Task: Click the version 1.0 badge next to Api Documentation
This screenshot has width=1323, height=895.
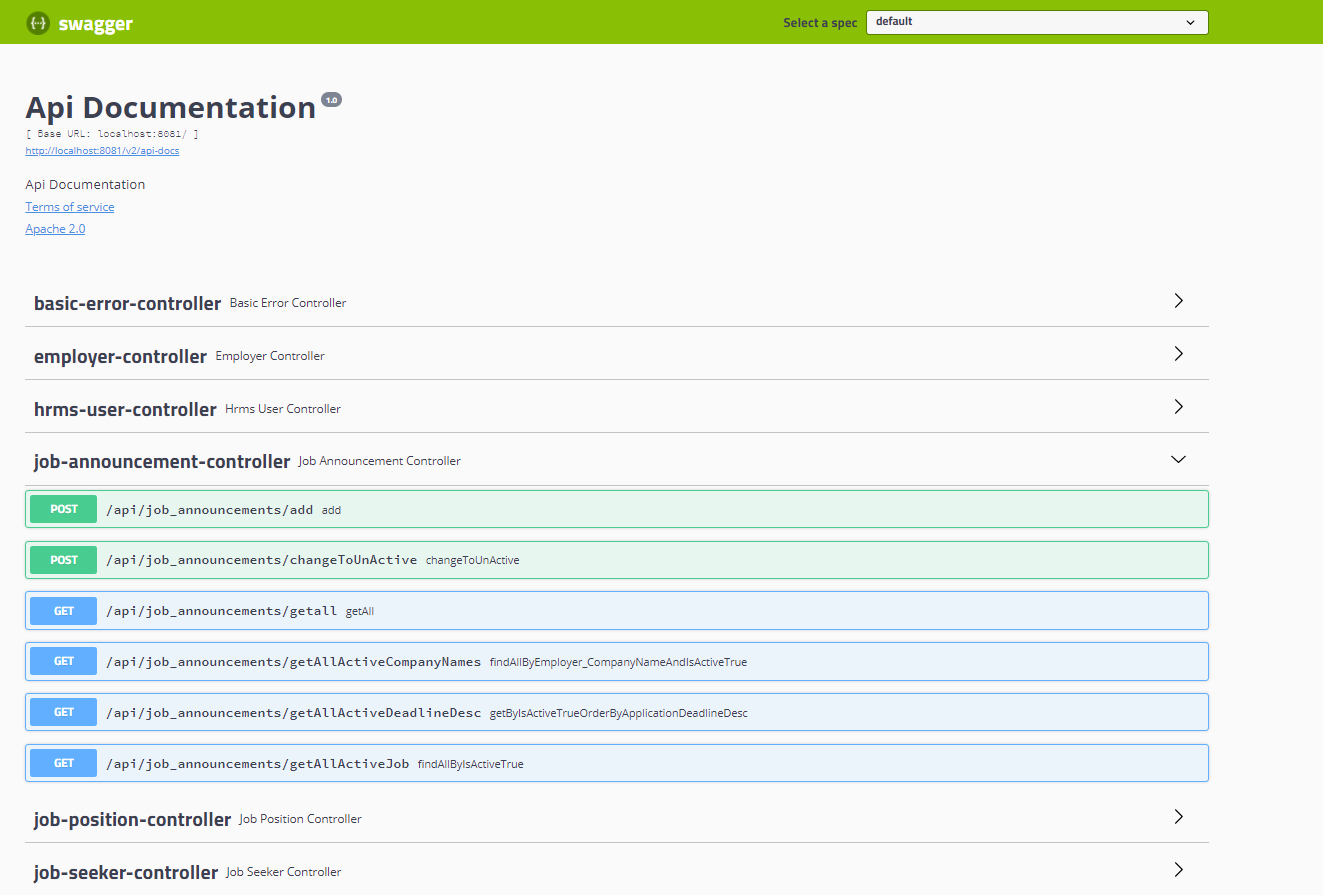Action: pyautogui.click(x=331, y=99)
